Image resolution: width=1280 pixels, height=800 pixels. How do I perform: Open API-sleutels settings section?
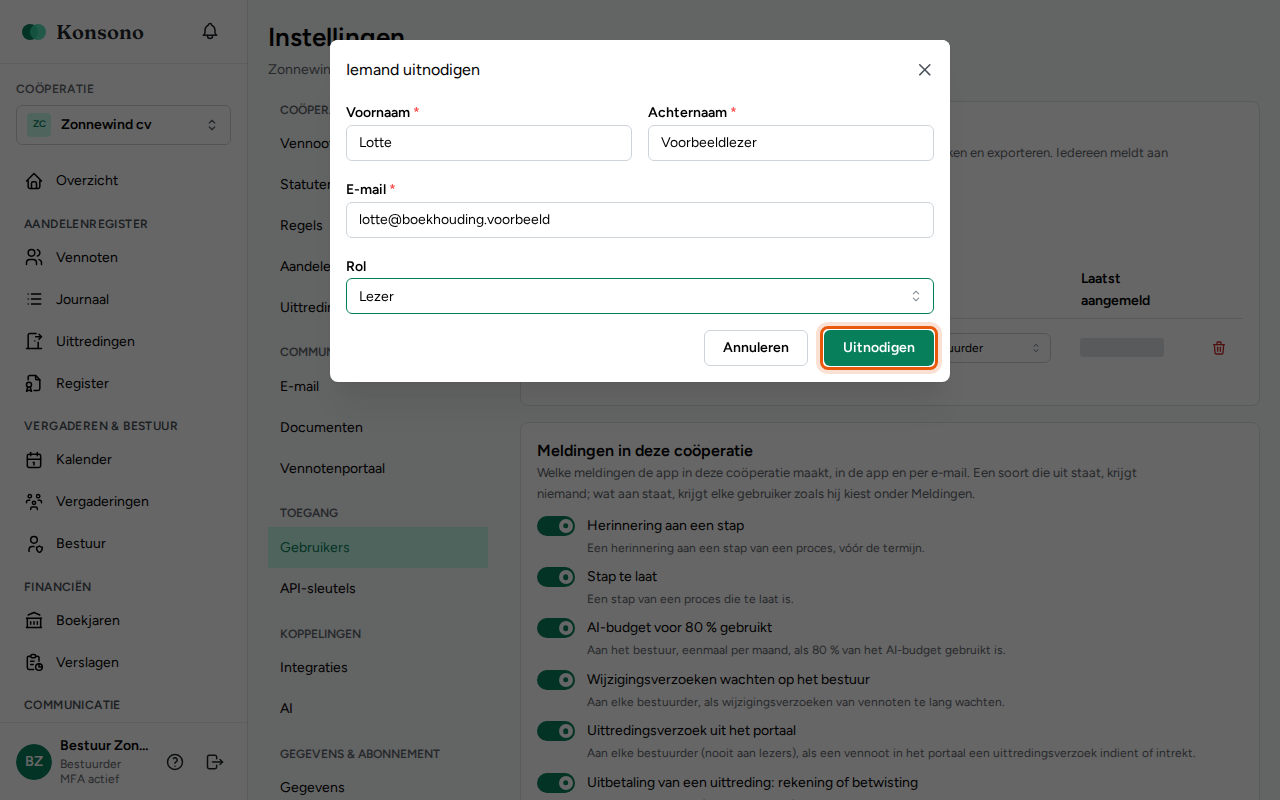click(x=378, y=589)
